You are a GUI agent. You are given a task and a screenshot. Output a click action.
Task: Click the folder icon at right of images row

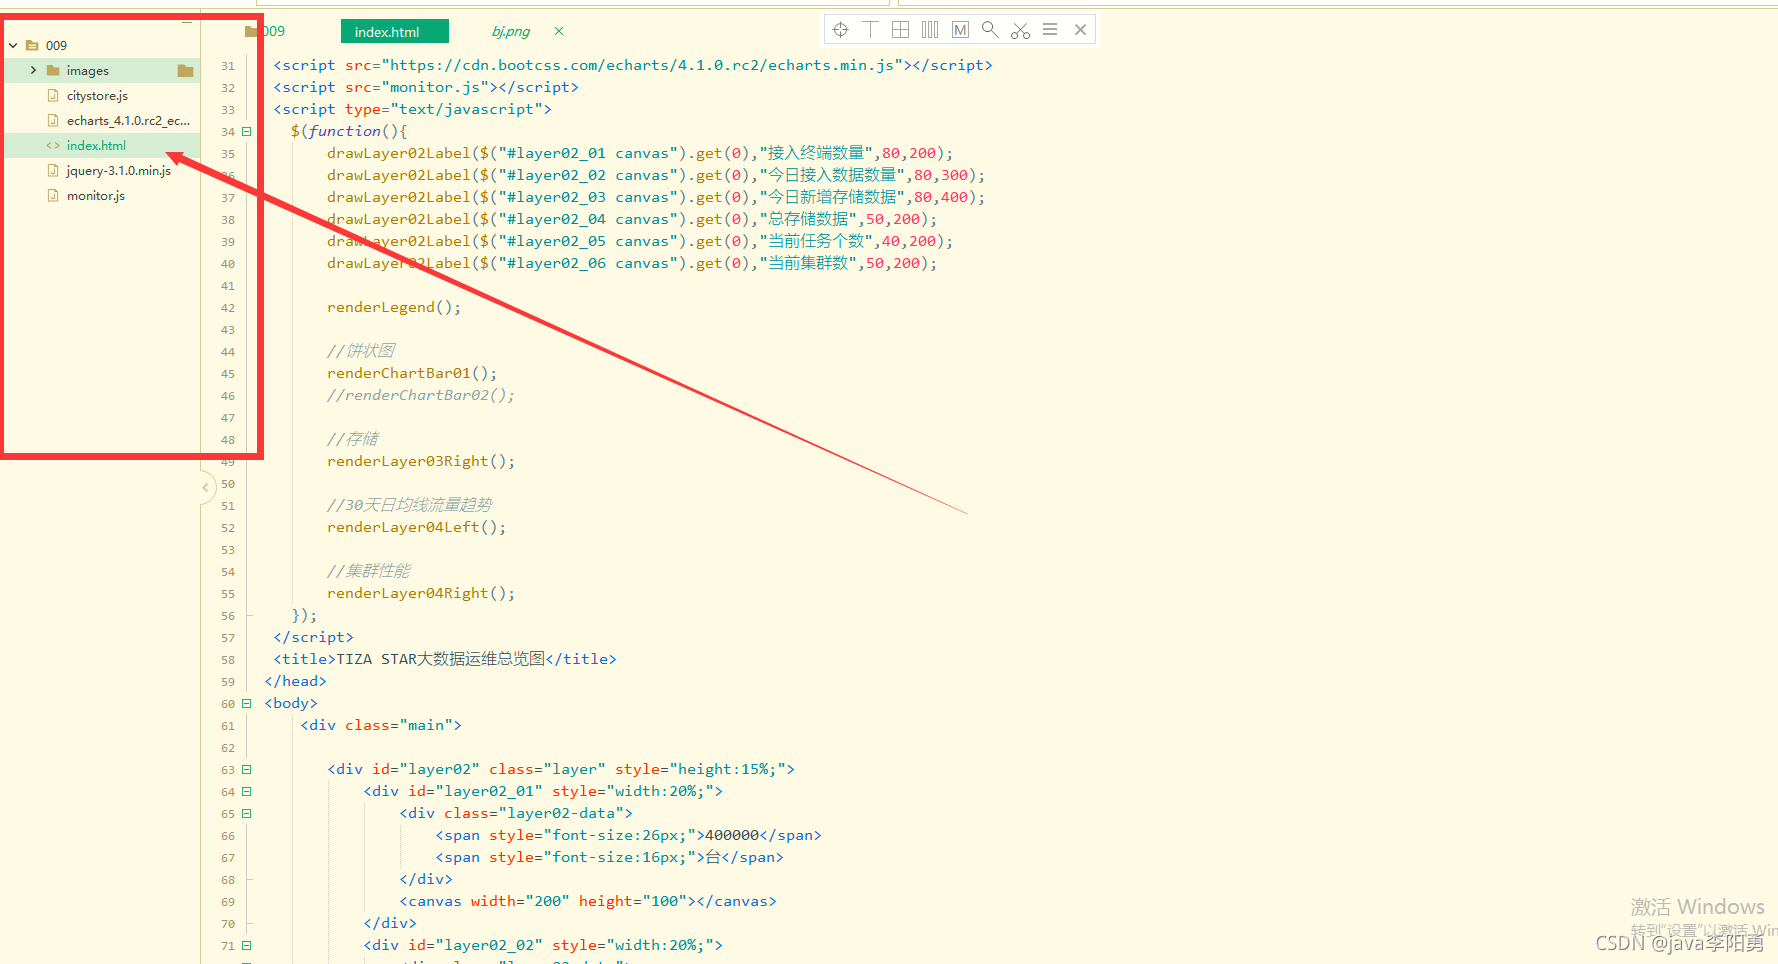(x=185, y=70)
